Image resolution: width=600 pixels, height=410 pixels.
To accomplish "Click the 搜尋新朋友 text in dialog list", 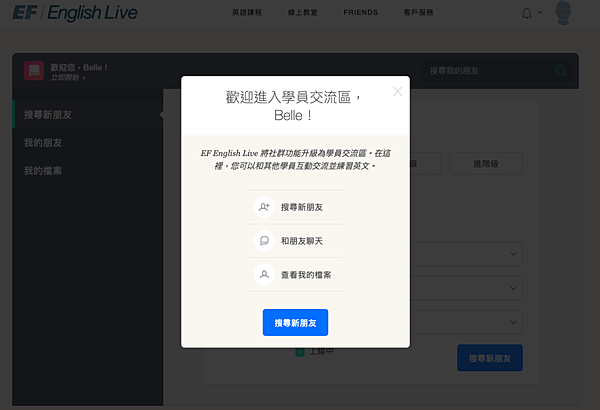I will click(302, 207).
